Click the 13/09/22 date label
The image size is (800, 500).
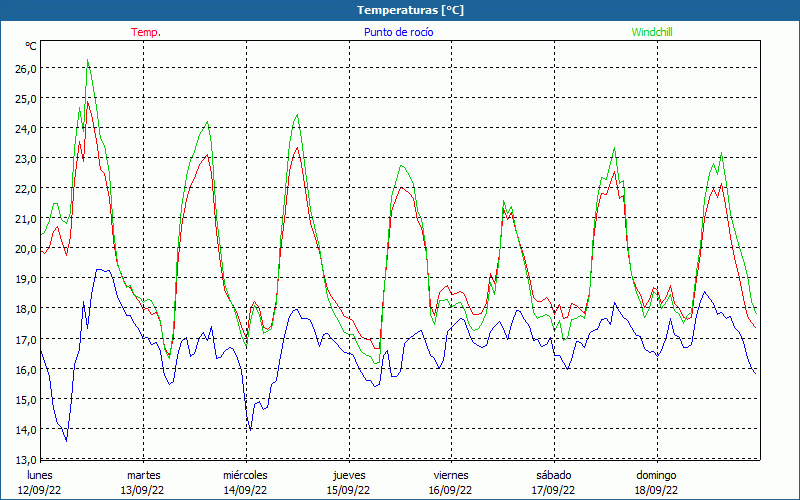pyautogui.click(x=142, y=490)
